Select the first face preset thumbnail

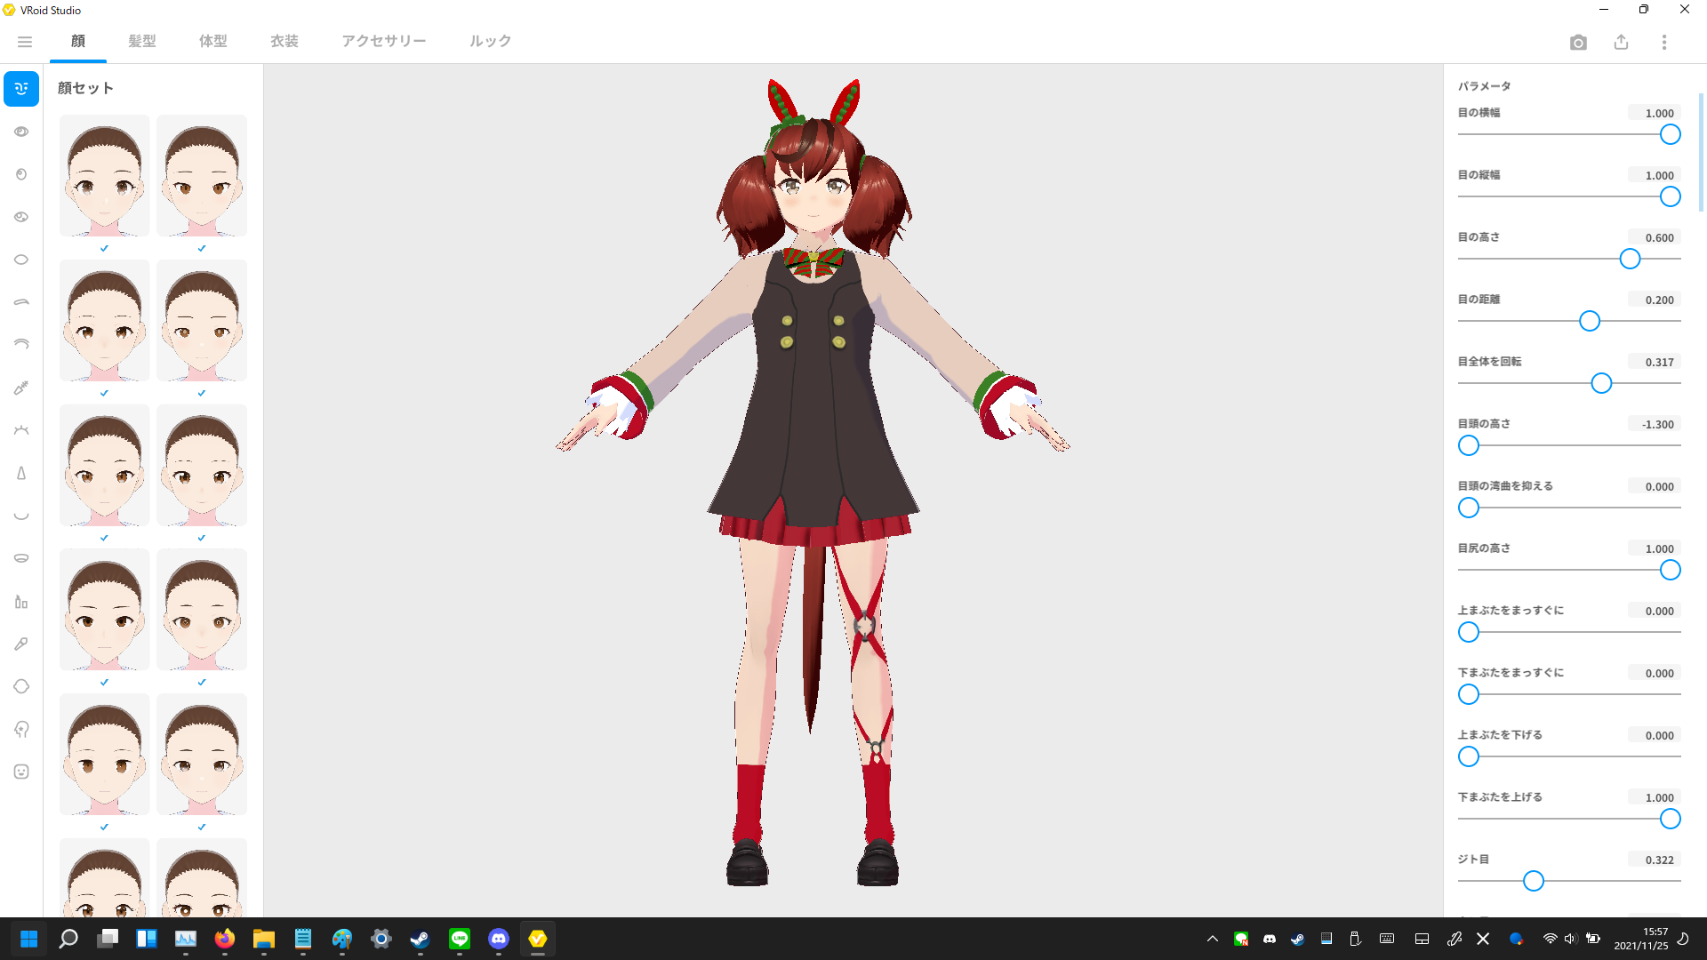(105, 176)
